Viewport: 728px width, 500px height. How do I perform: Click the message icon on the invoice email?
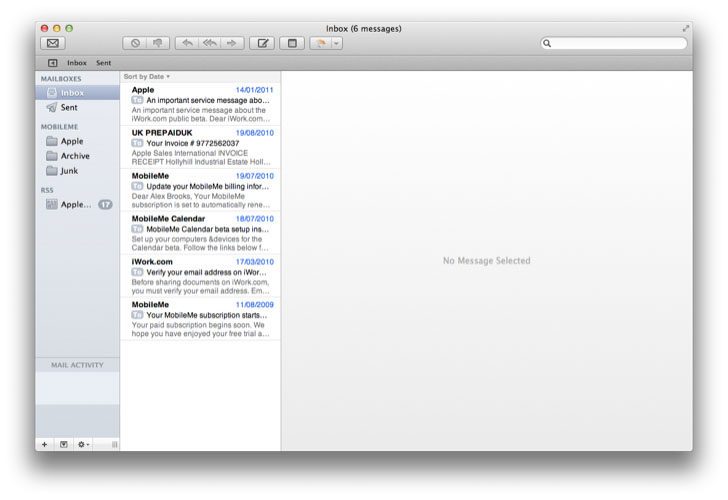point(137,143)
